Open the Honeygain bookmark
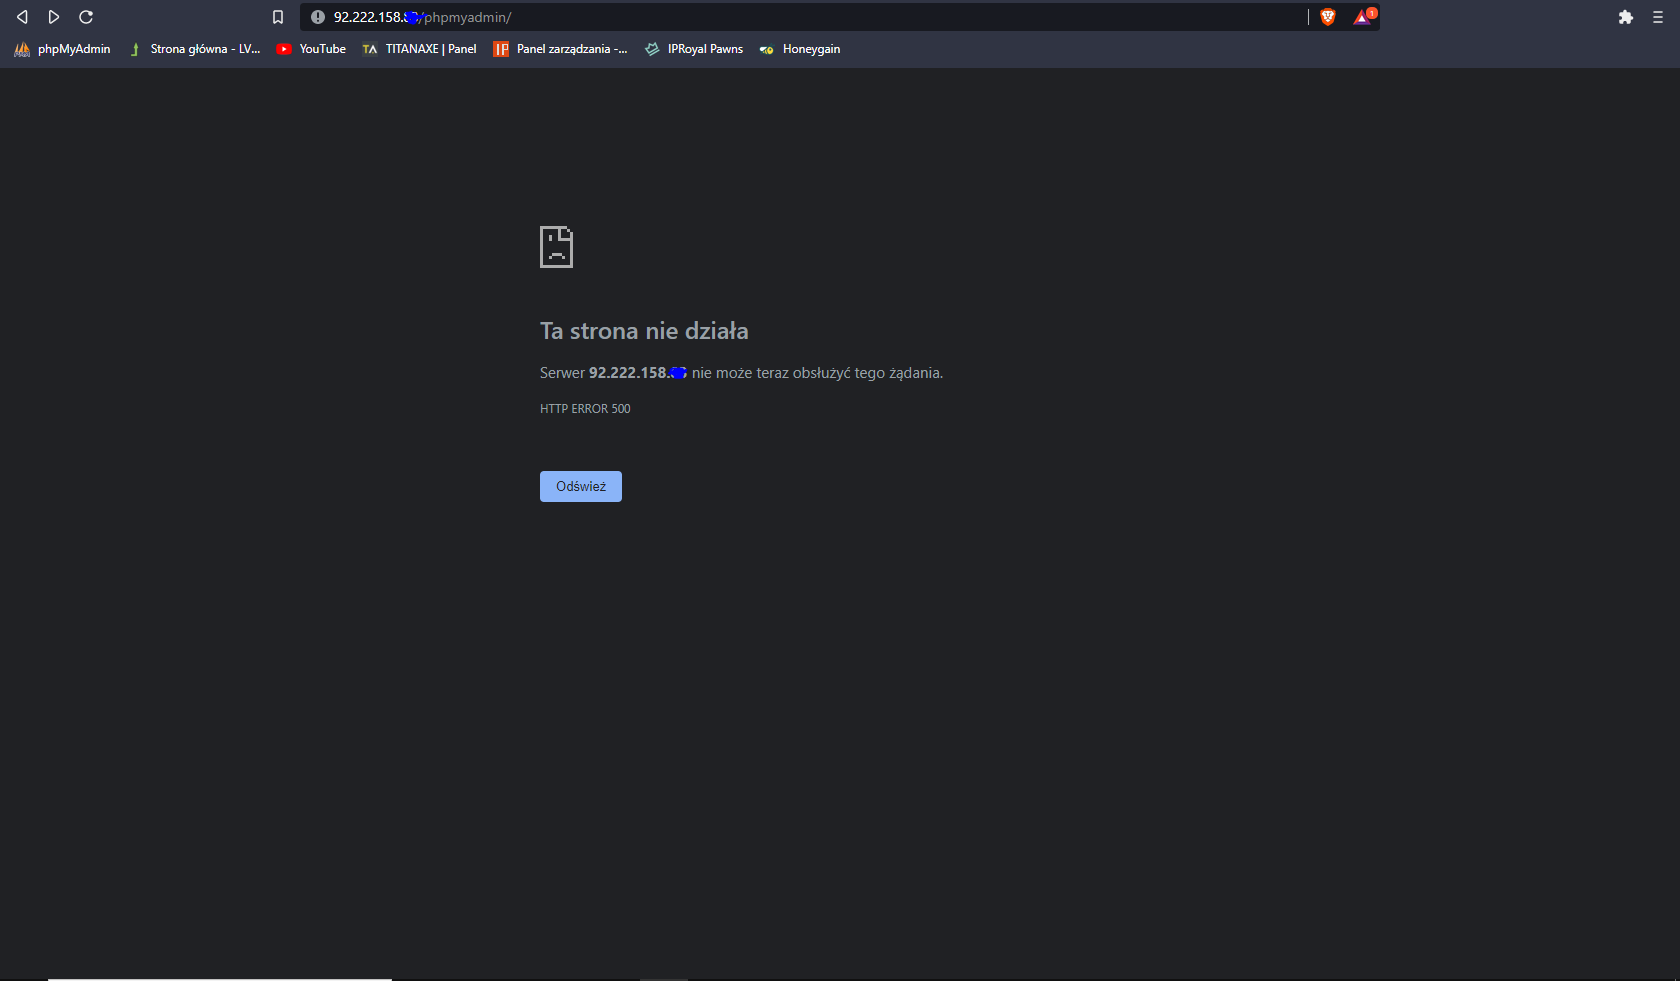The width and height of the screenshot is (1680, 981). click(800, 49)
